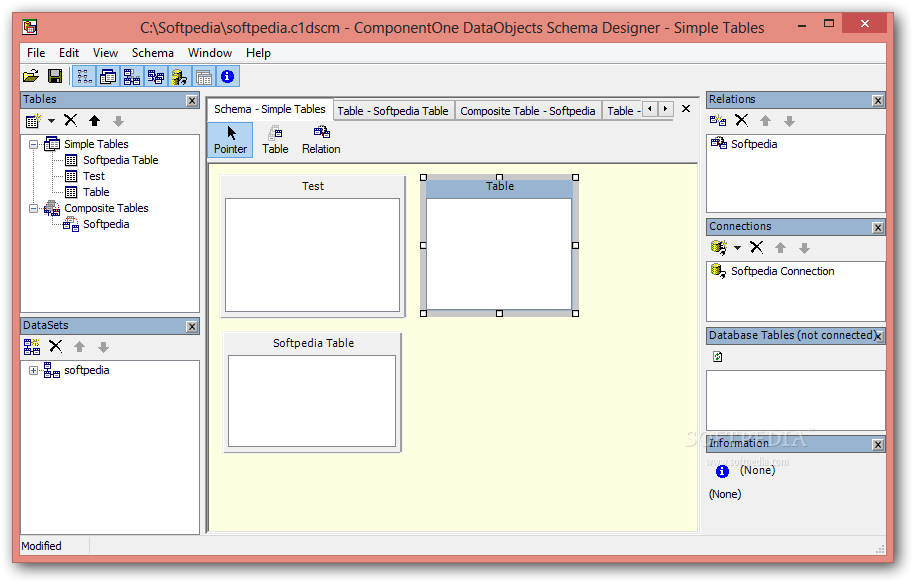Close the DataSets panel
This screenshot has height=583, width=914.
pos(192,326)
